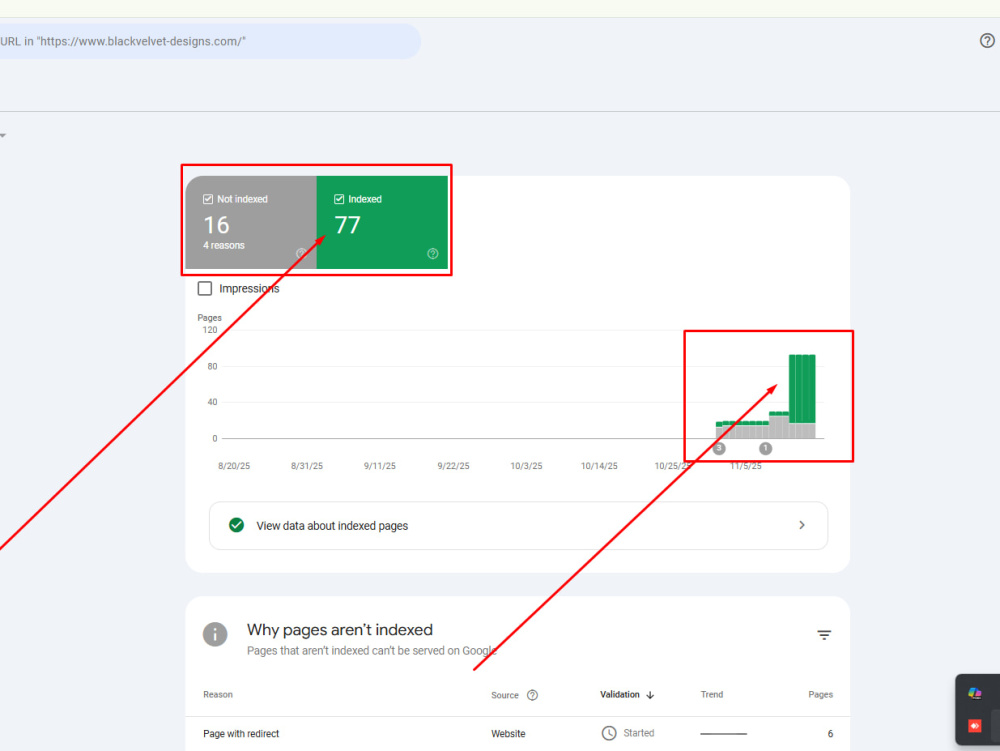This screenshot has height=751, width=1000.
Task: Toggle the Not indexed checkbox
Action: click(208, 199)
